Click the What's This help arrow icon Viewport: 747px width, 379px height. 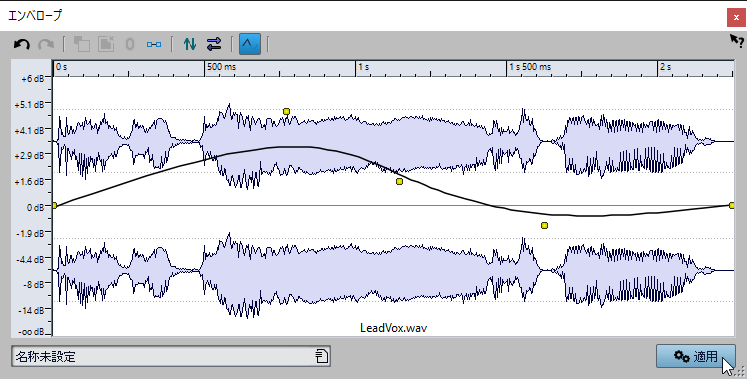click(737, 41)
